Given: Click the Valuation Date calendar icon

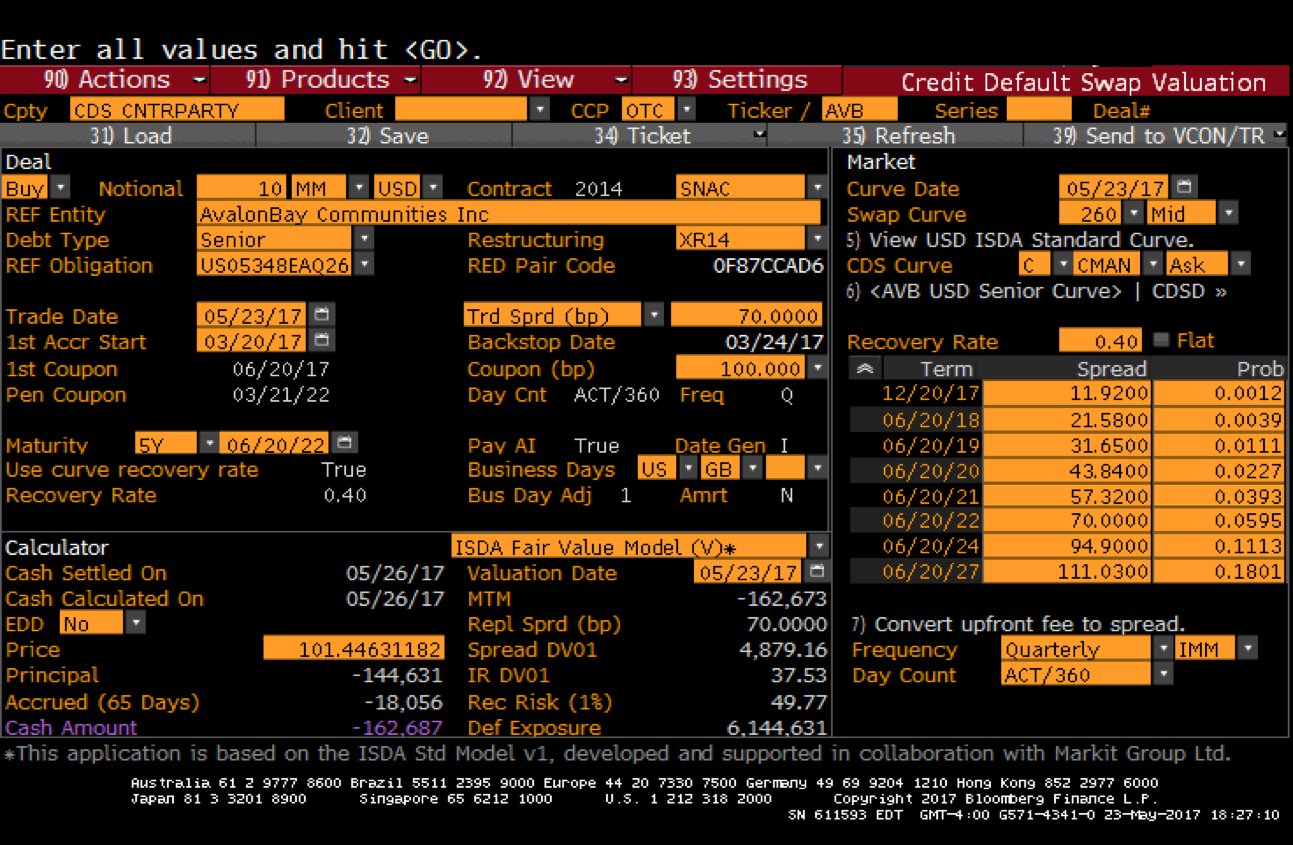Looking at the screenshot, I should [817, 573].
